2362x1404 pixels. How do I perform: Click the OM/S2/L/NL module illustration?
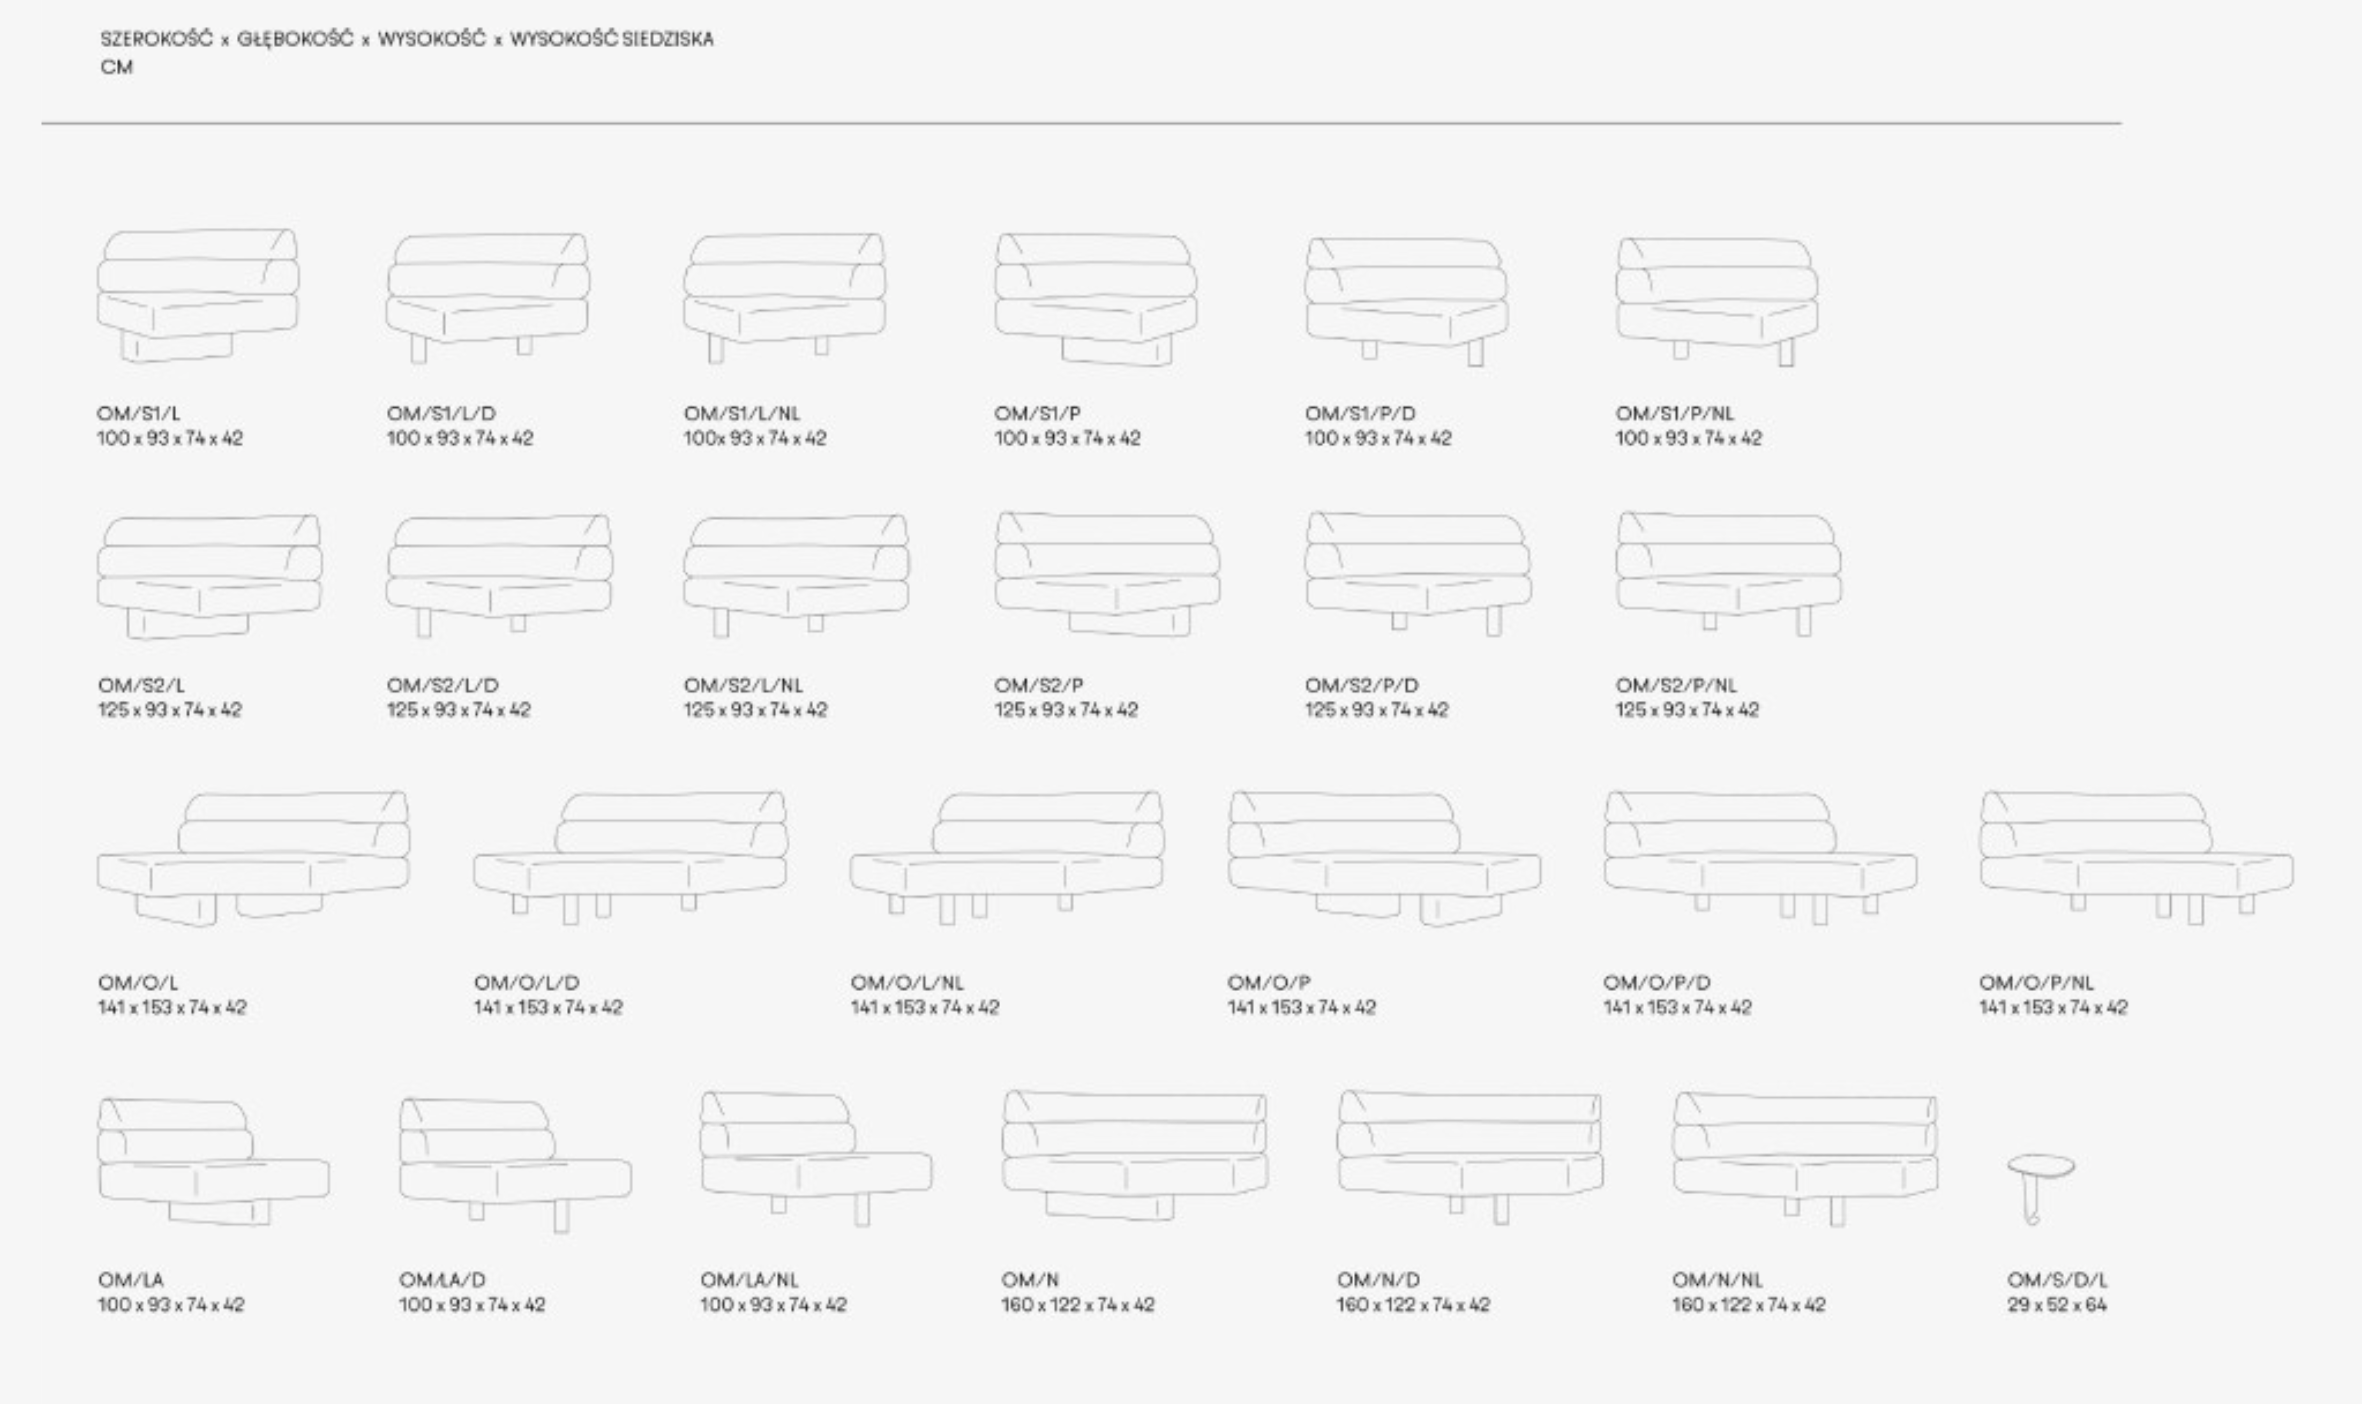(x=797, y=575)
